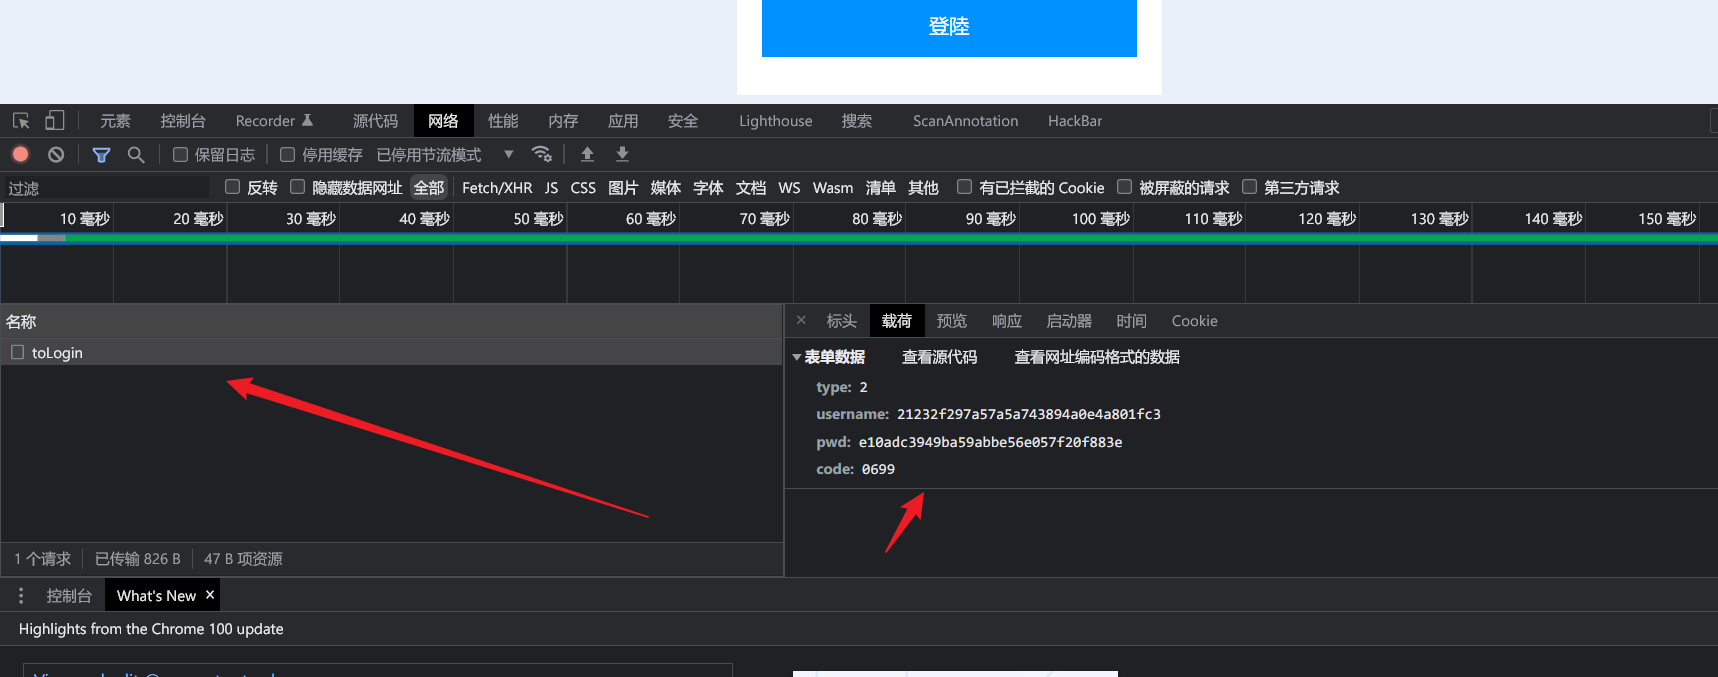
Task: Open drawer three-dot menu
Action: (21, 595)
